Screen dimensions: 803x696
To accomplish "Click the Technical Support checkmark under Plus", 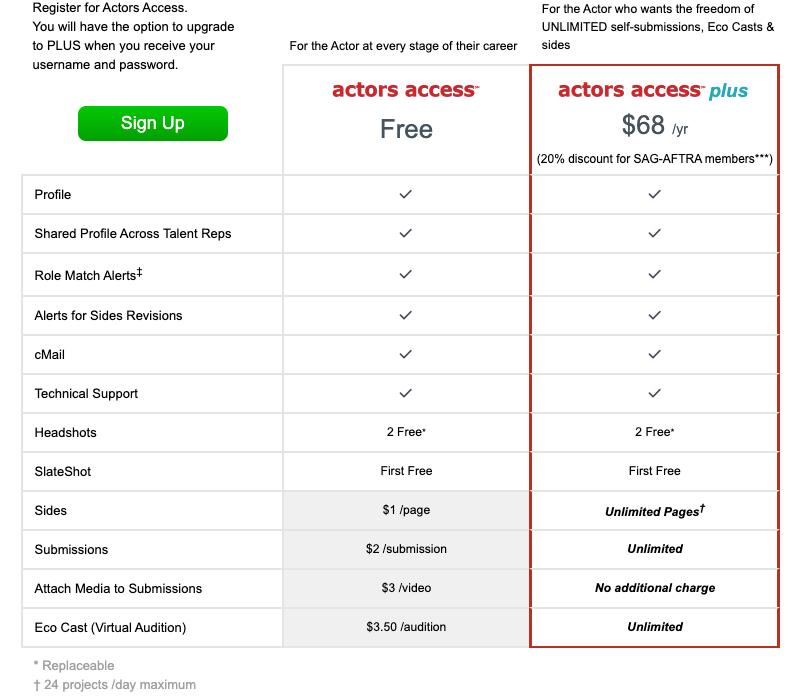I will [654, 393].
